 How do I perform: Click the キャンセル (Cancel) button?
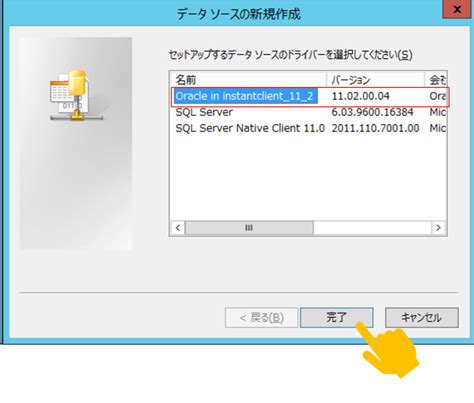(422, 317)
